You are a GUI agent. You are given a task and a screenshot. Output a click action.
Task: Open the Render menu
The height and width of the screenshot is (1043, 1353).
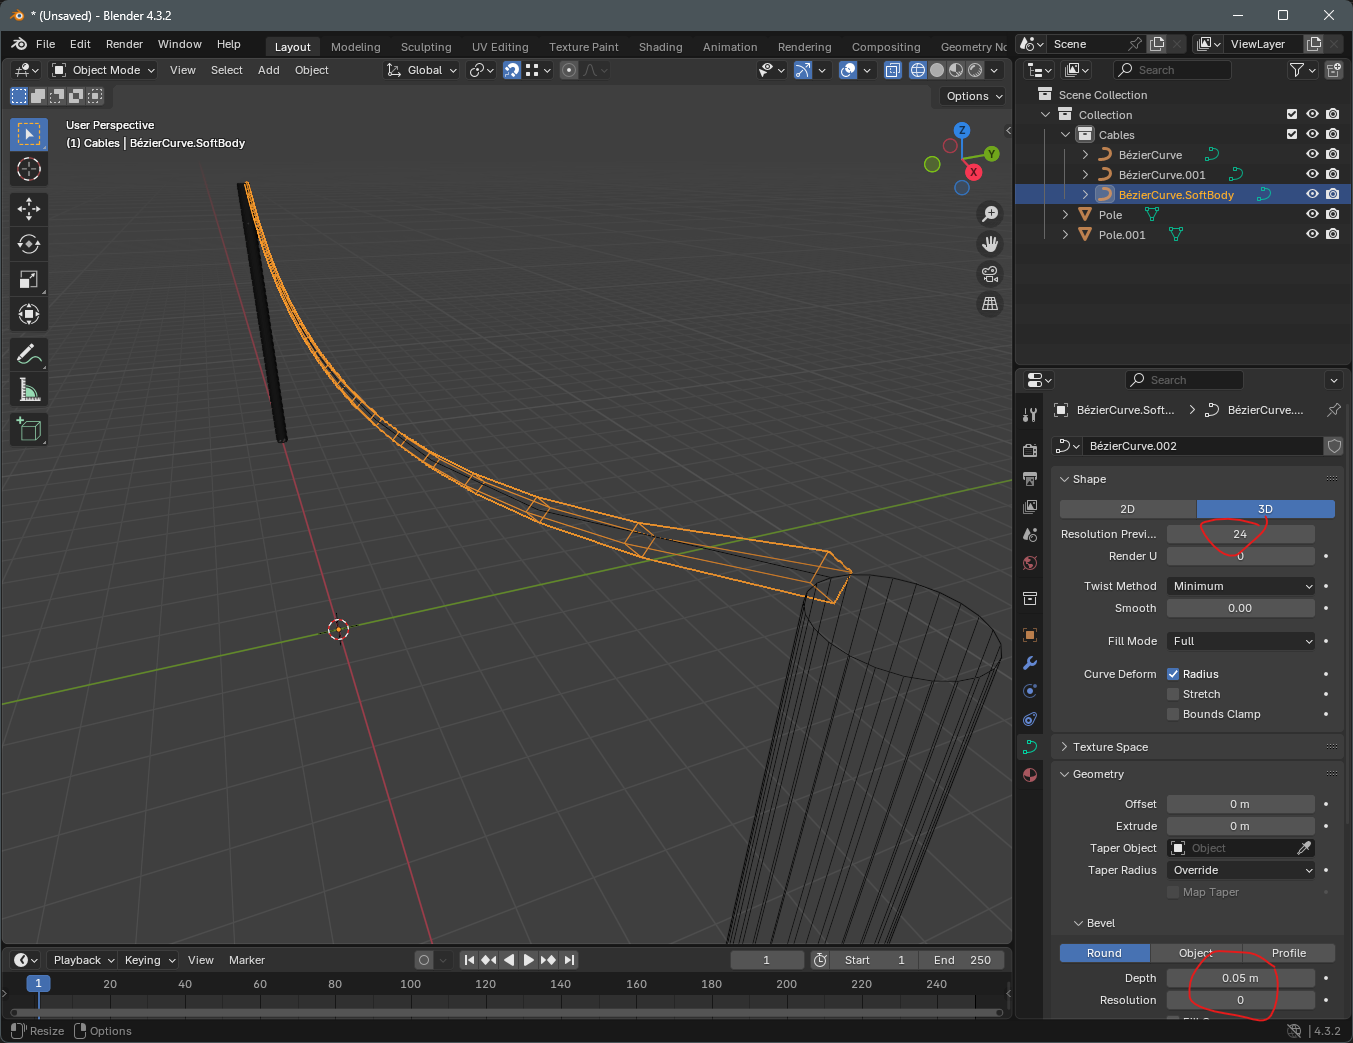[x=124, y=44]
